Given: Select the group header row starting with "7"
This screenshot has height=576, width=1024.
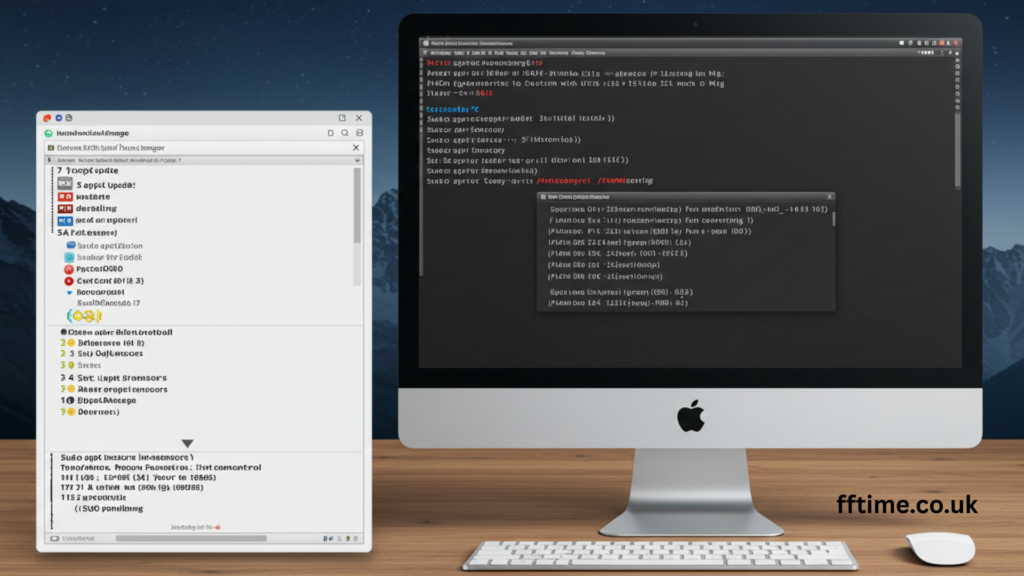Looking at the screenshot, I should tap(88, 170).
